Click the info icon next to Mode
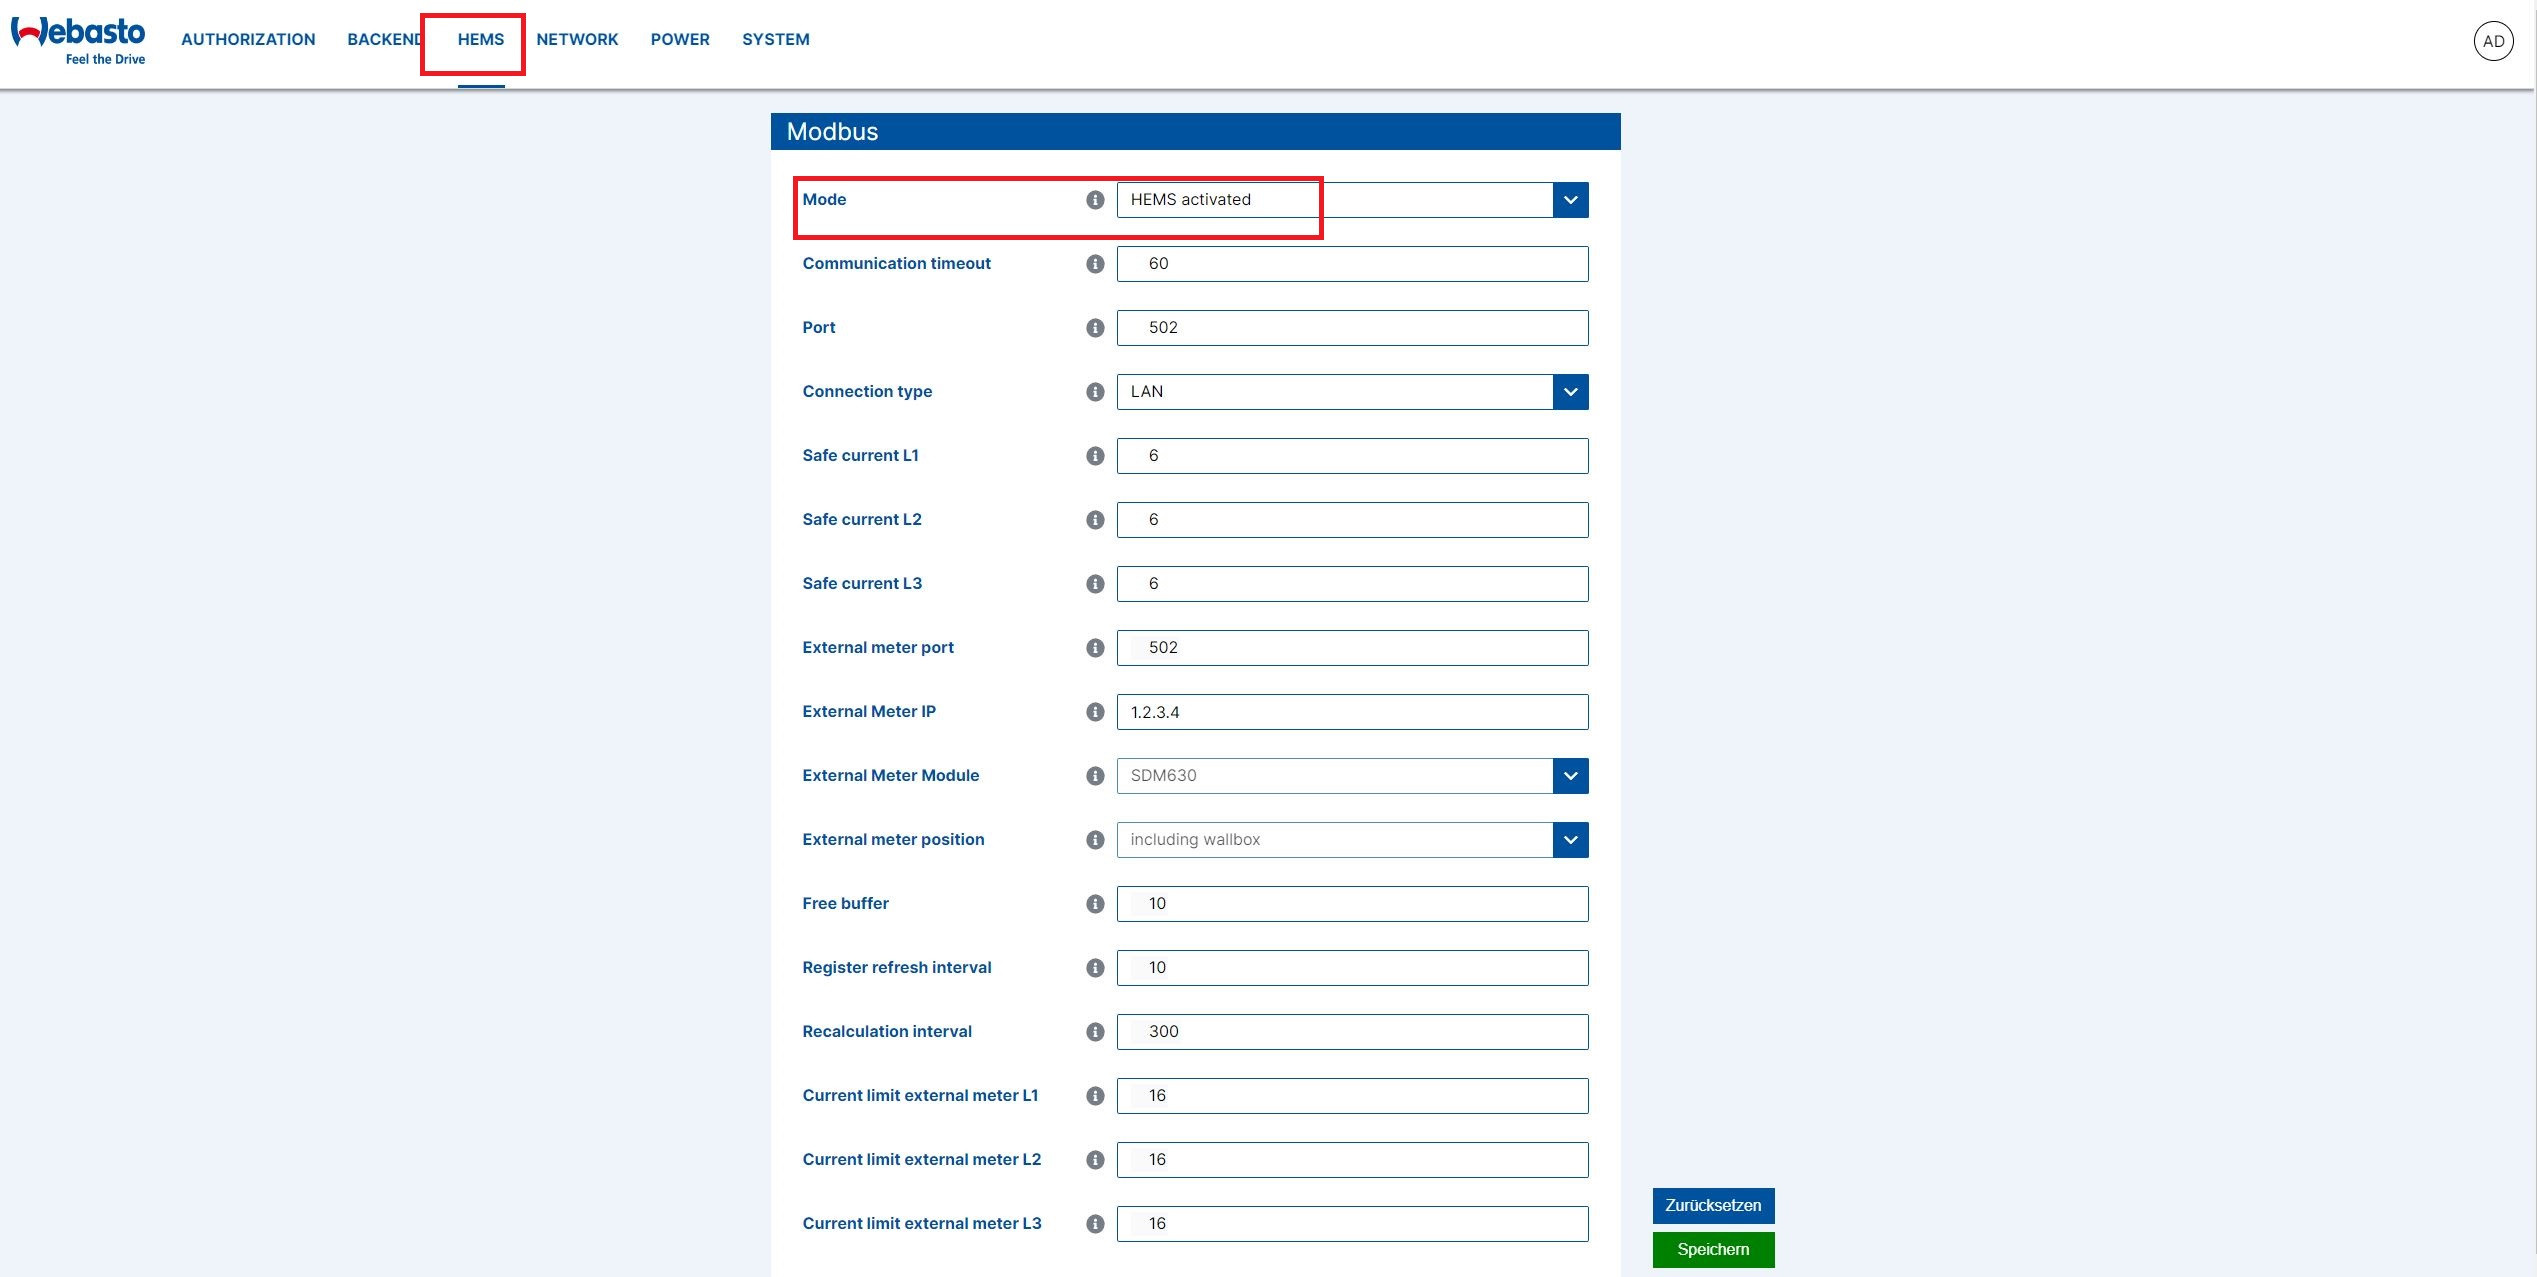Viewport: 2537px width, 1277px height. point(1095,200)
